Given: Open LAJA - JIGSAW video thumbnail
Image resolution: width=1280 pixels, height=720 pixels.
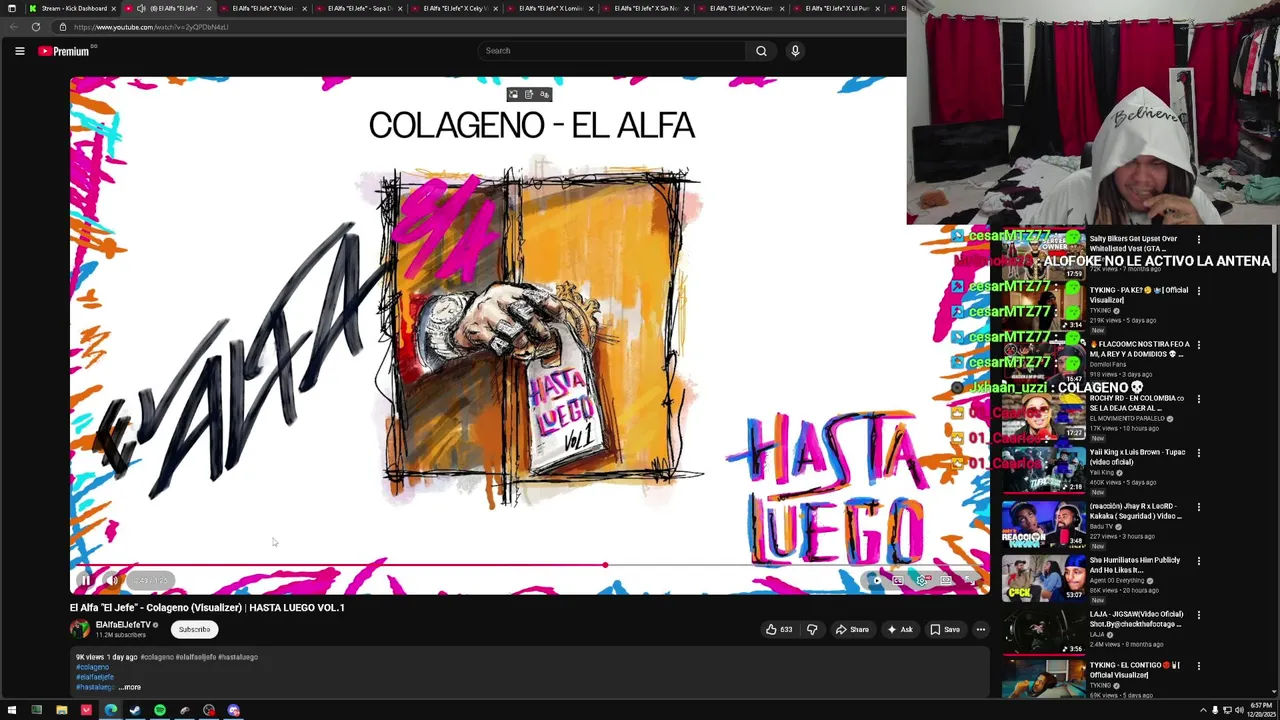Looking at the screenshot, I should (x=1043, y=633).
